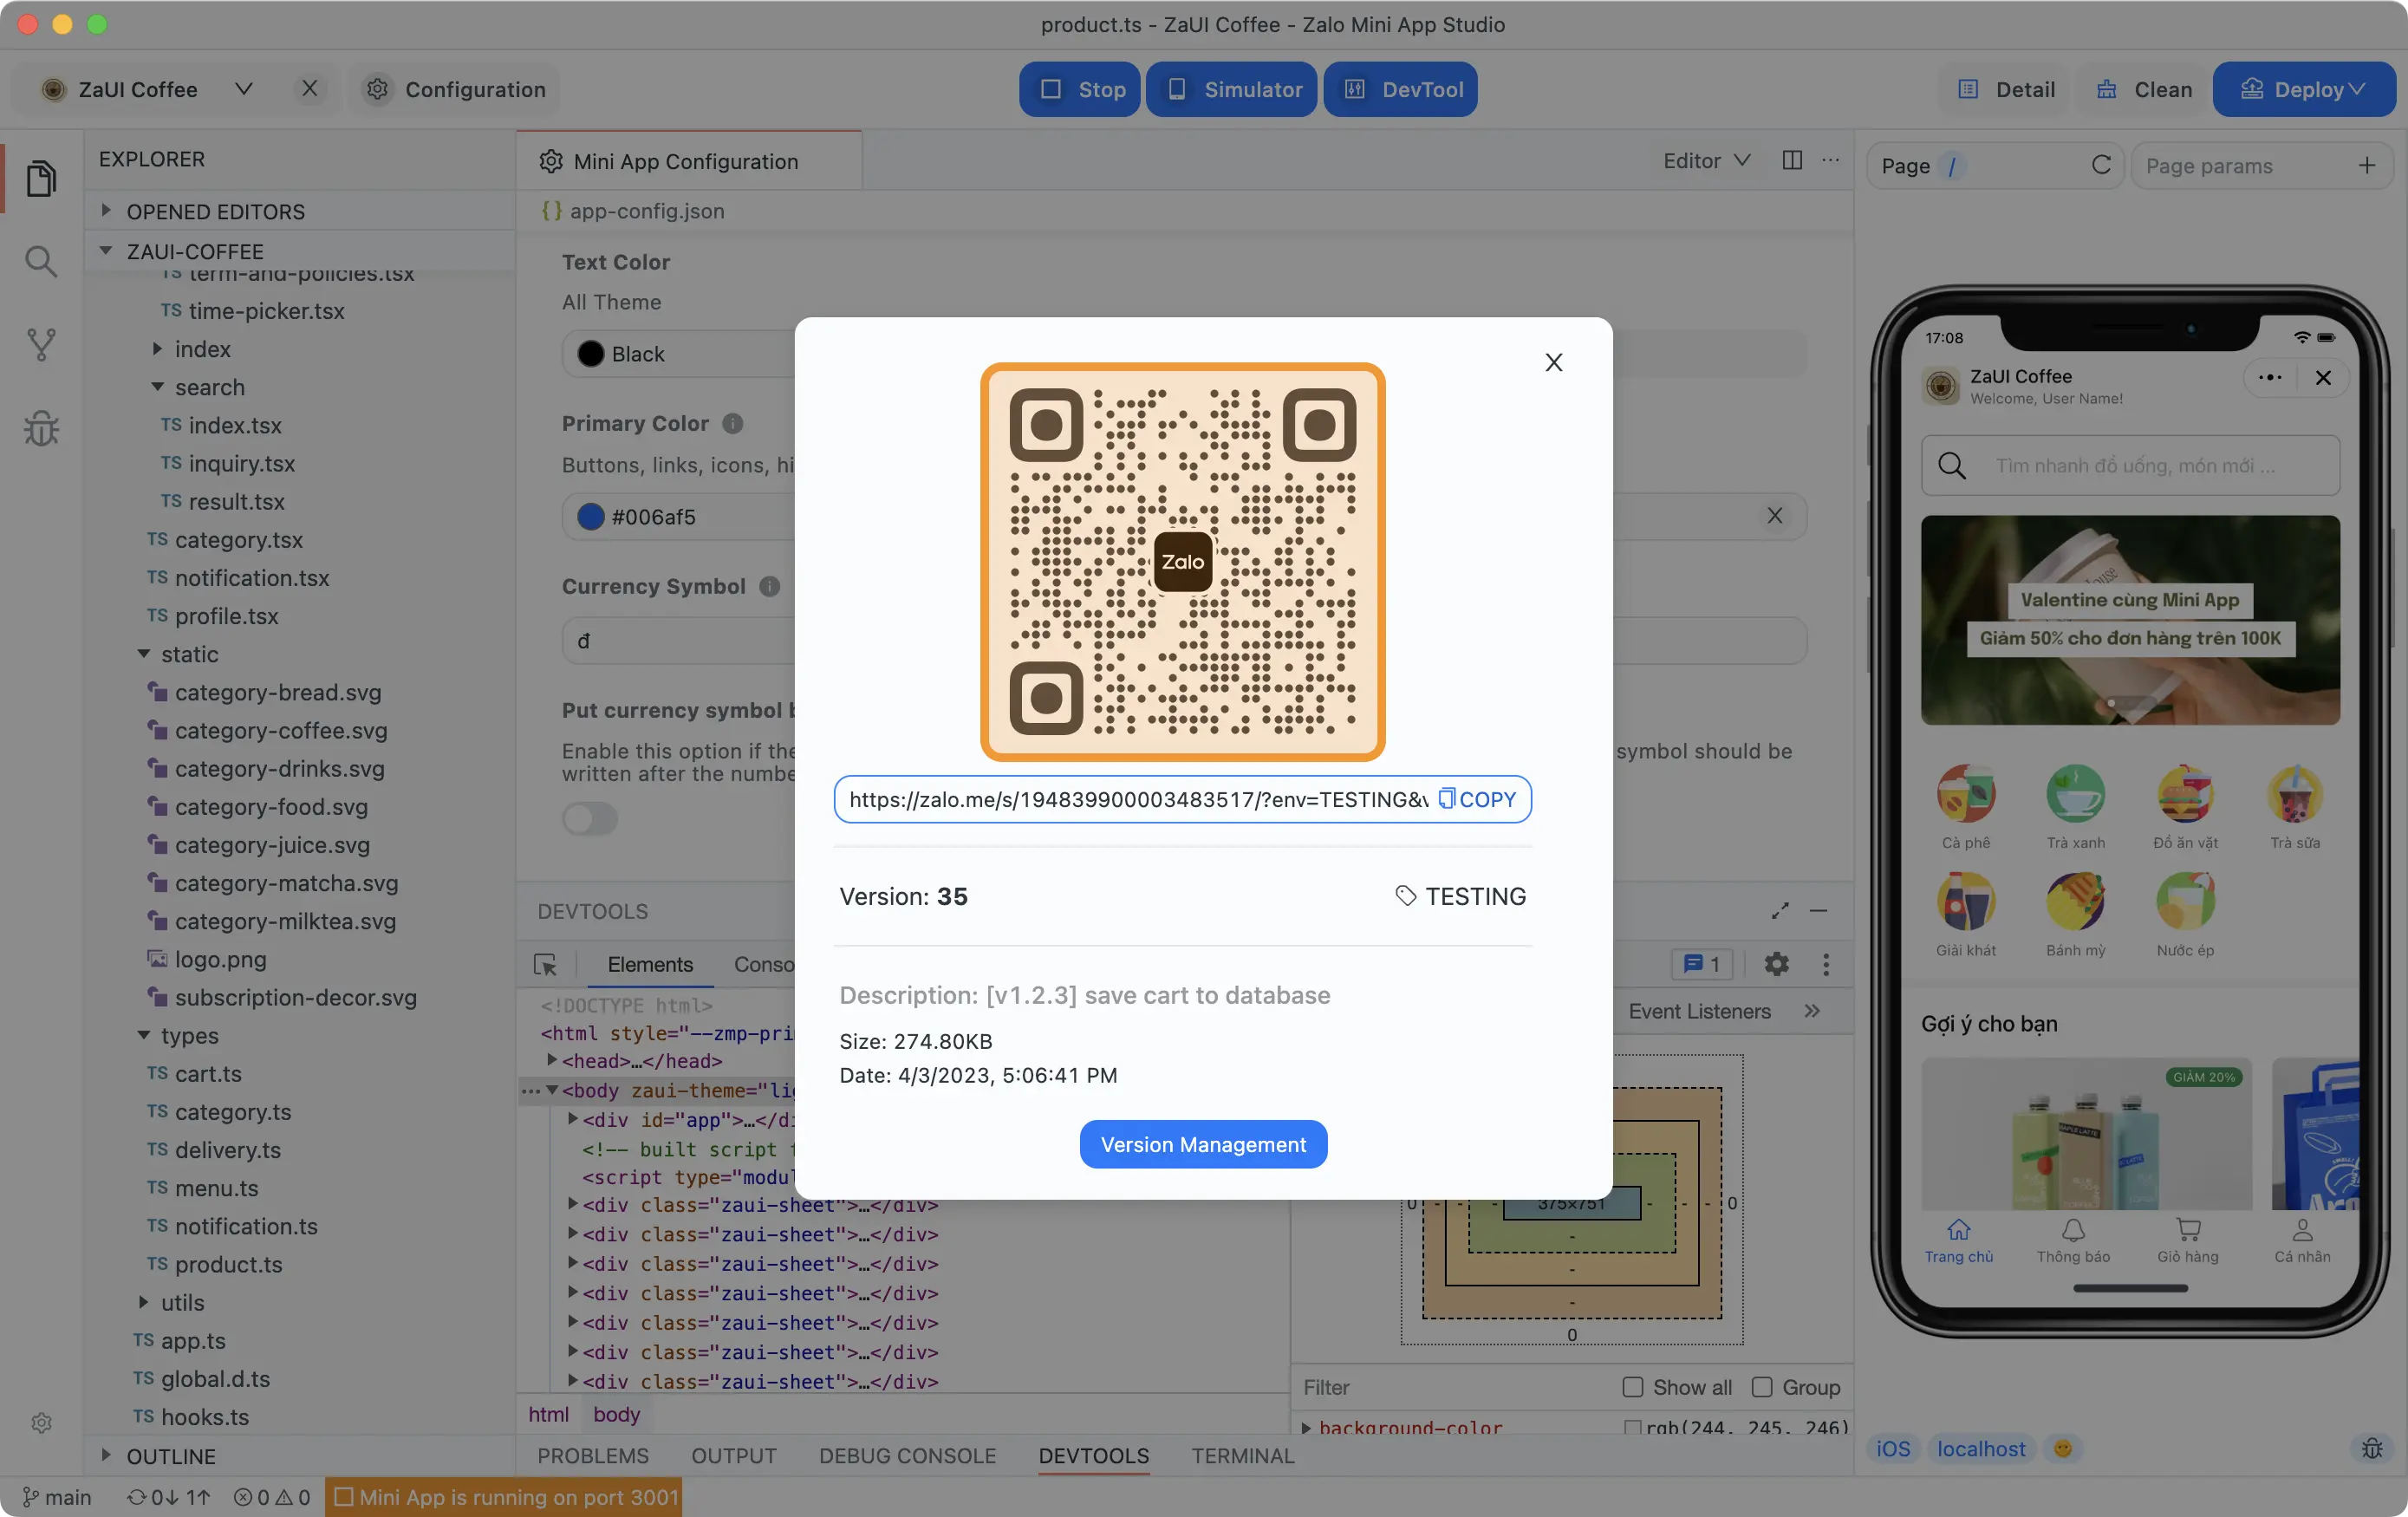Open product.ts in the explorer
Viewport: 2408px width, 1517px height.
pyautogui.click(x=228, y=1264)
